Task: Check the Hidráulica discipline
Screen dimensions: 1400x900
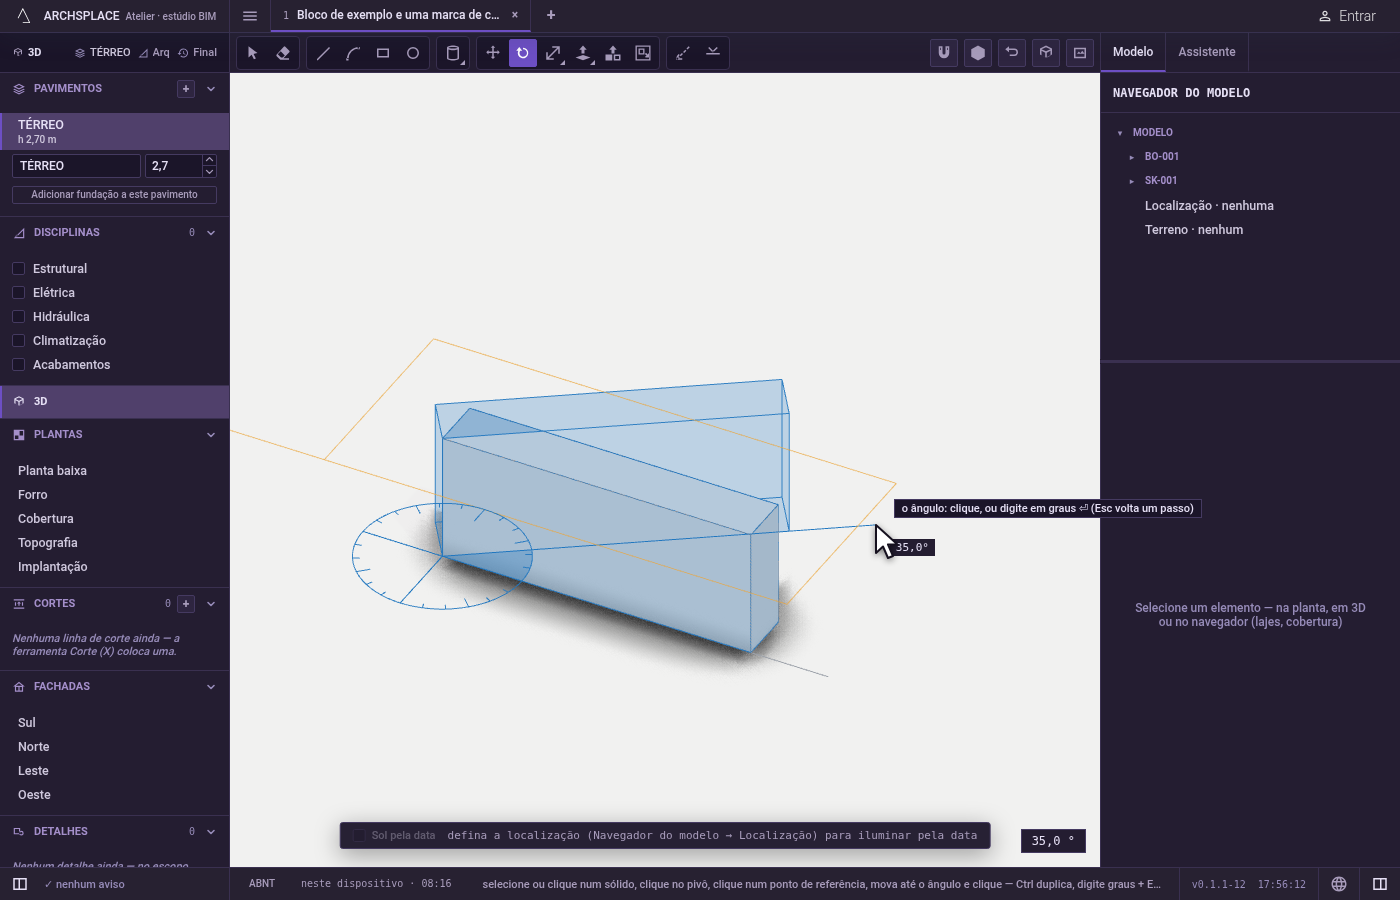Action: (x=18, y=317)
